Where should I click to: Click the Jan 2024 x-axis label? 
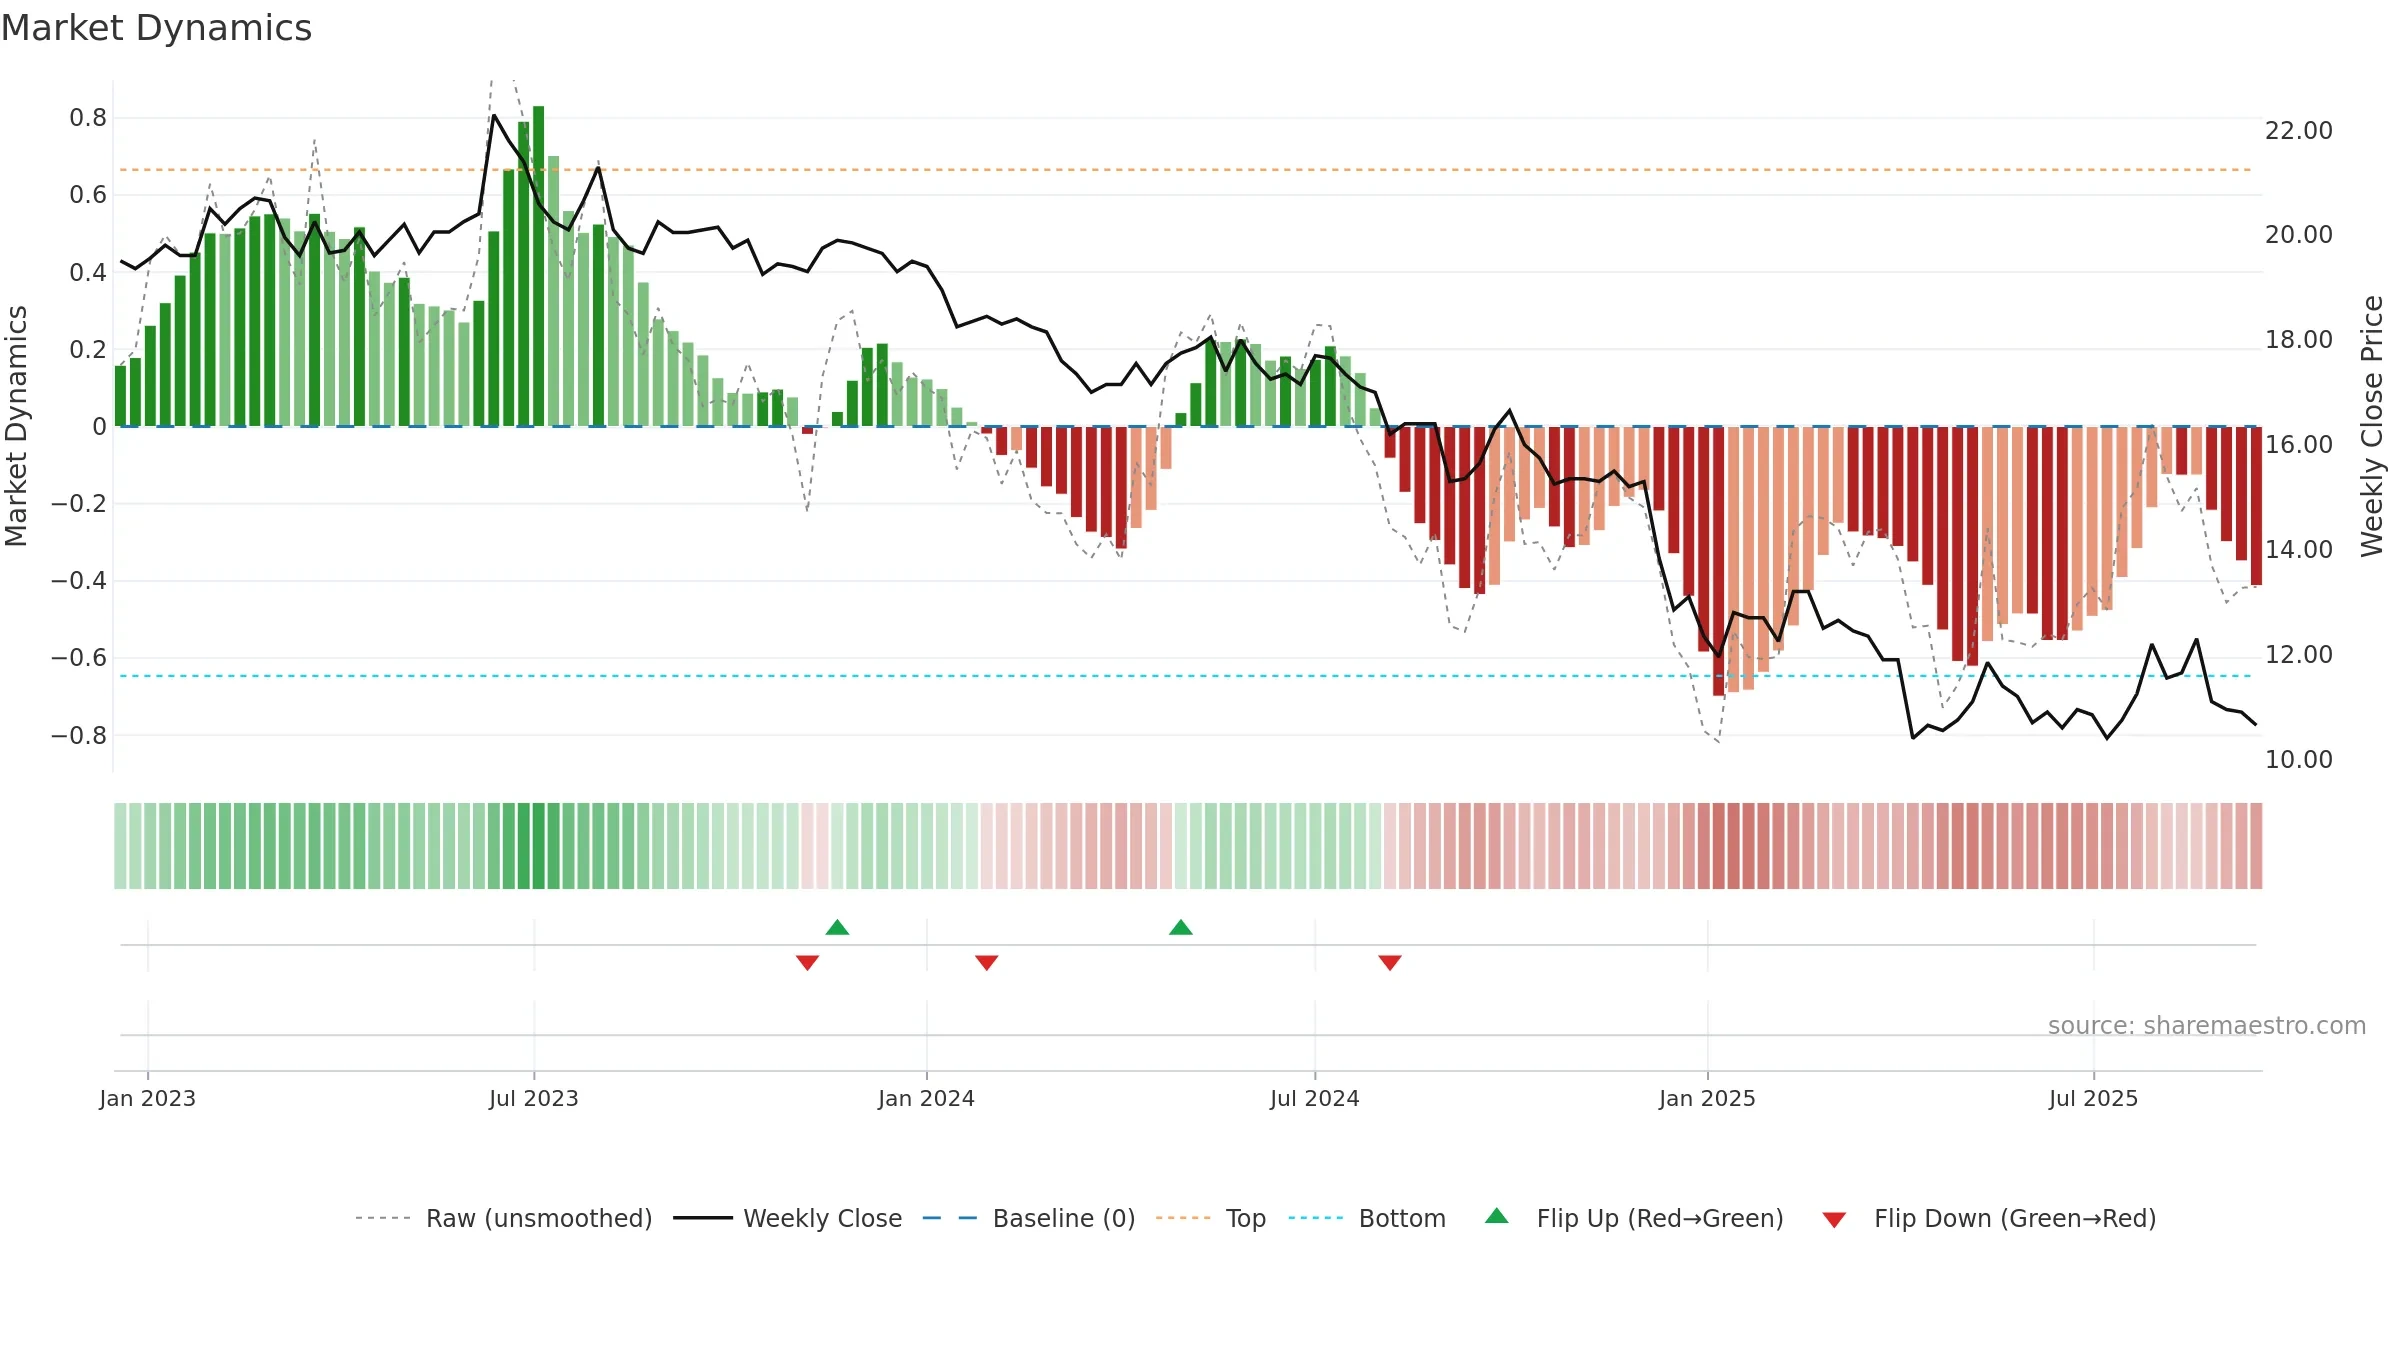(x=927, y=1098)
